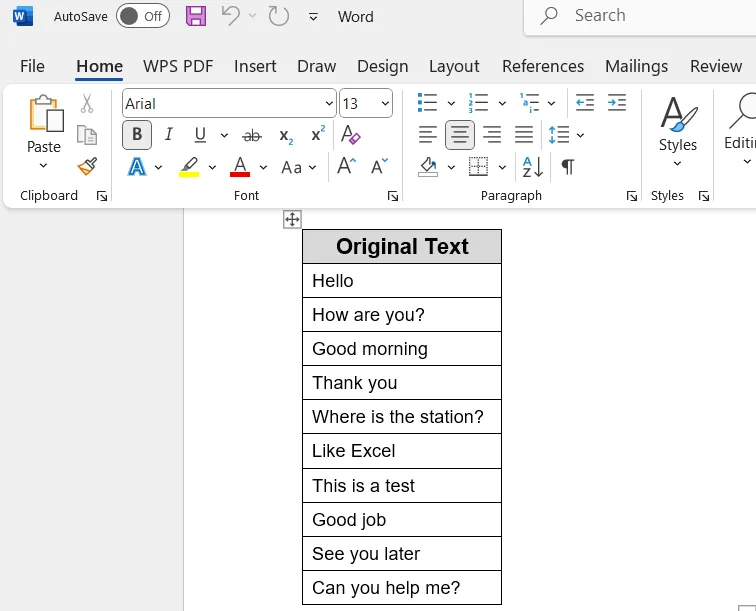Sort text with A-Z icon

coord(533,167)
